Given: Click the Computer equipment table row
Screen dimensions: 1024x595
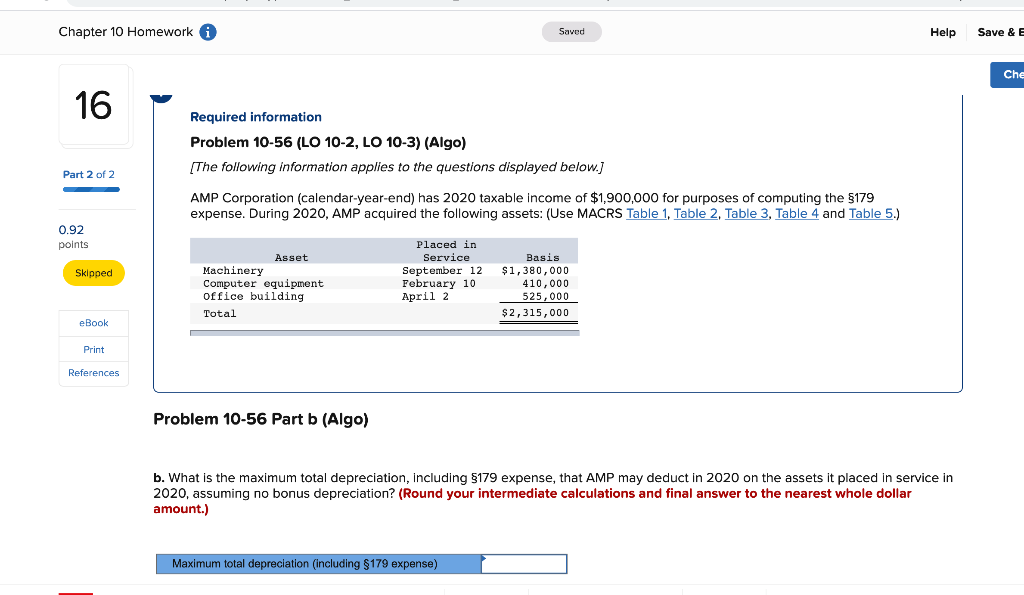Looking at the screenshot, I should (x=384, y=283).
